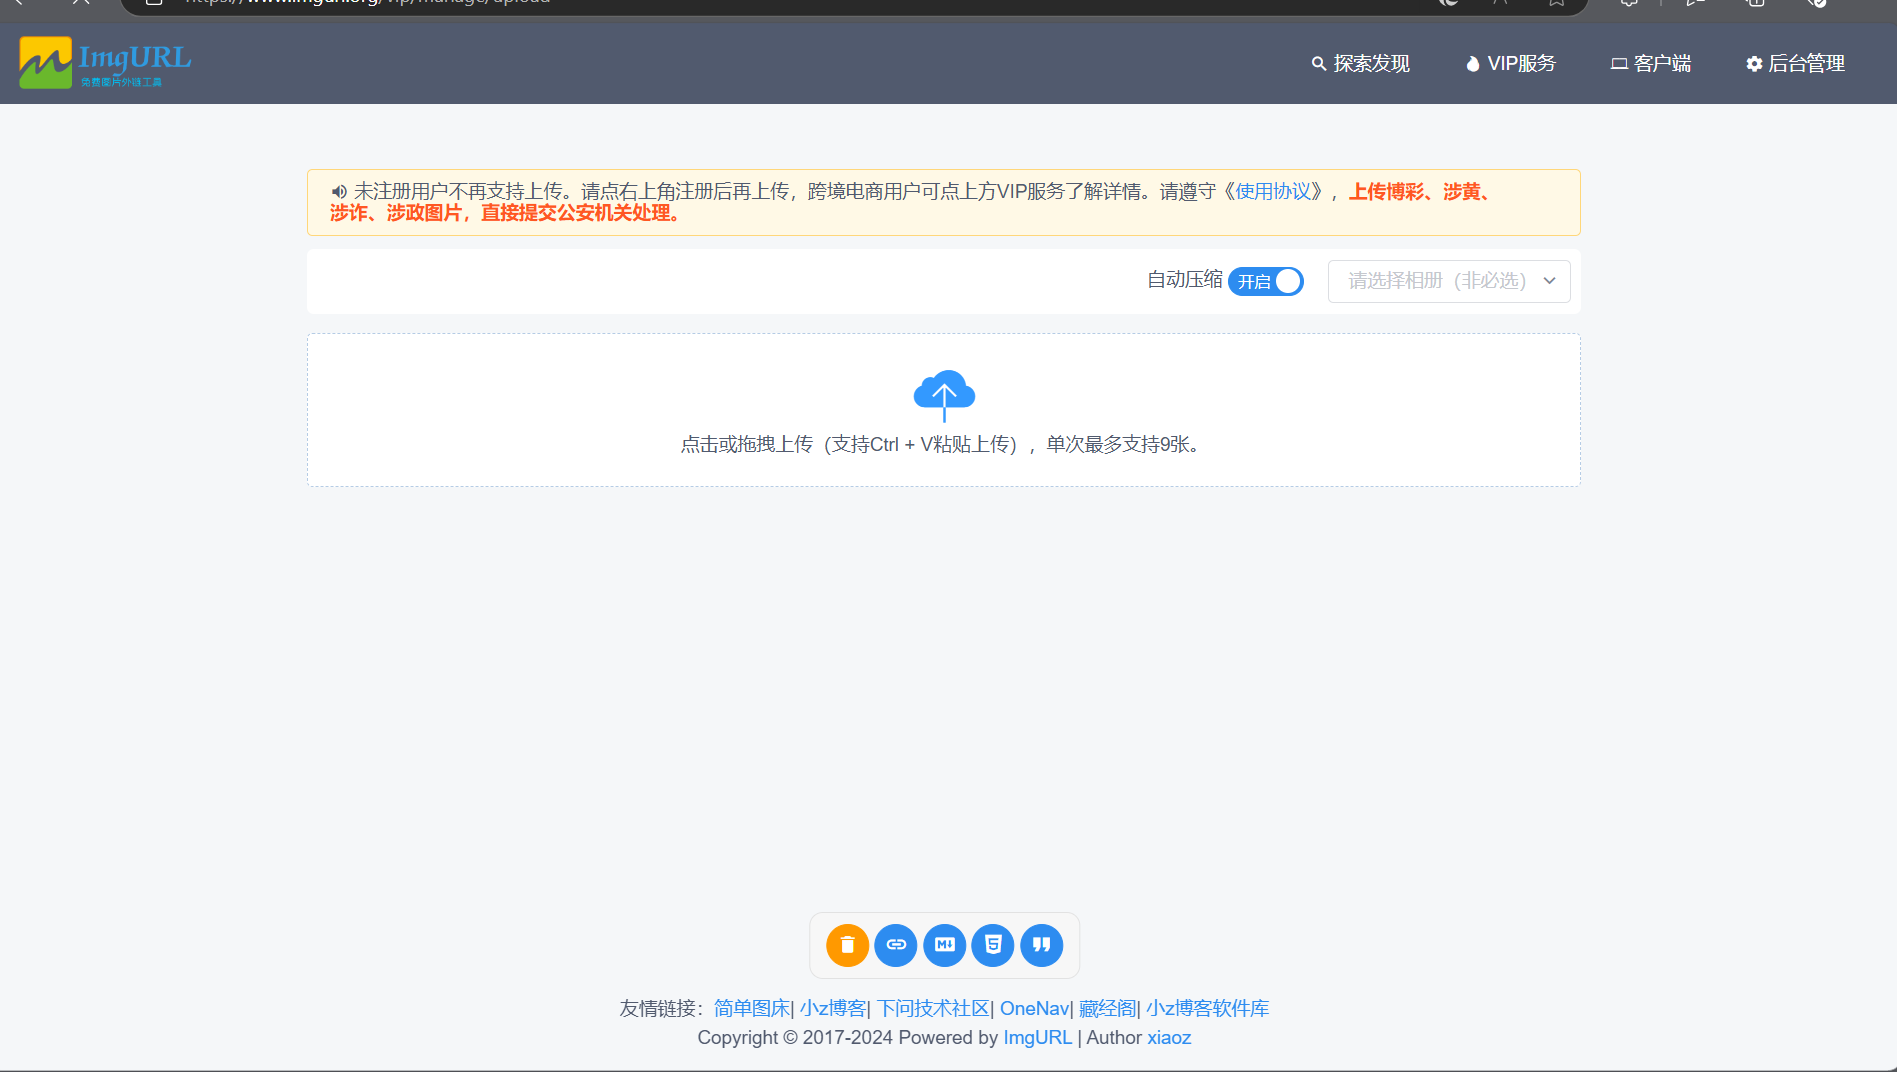The height and width of the screenshot is (1072, 1897).
Task: Open the 使用协议 link in the notice
Action: click(x=1273, y=191)
